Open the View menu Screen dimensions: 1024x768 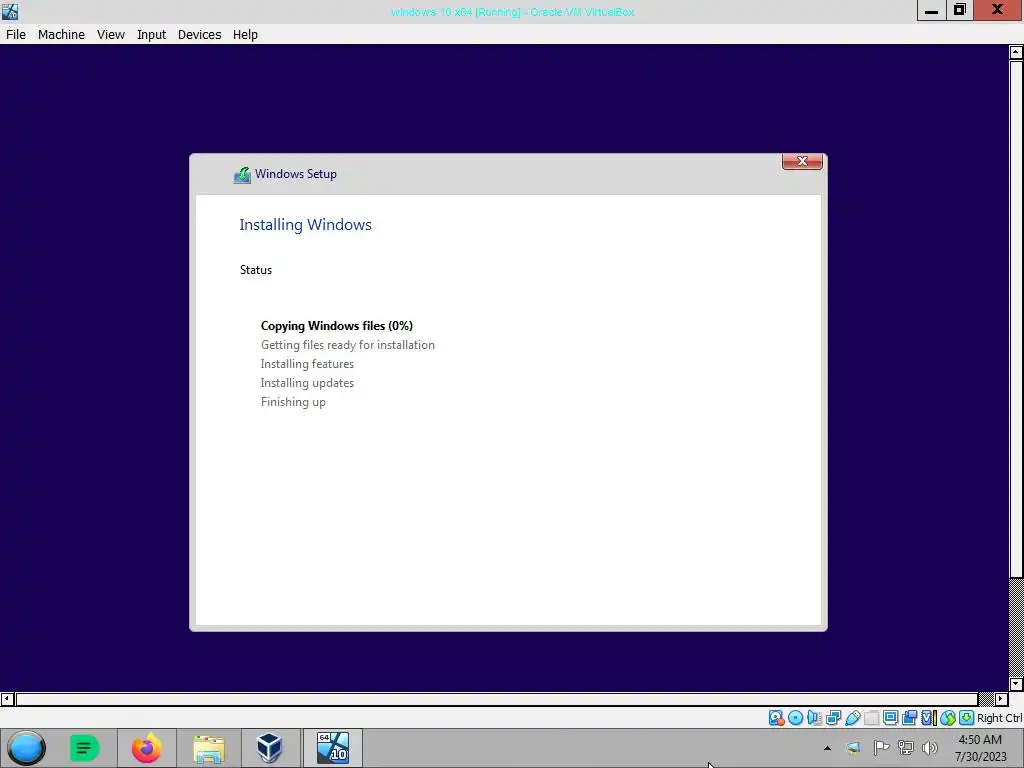(111, 35)
